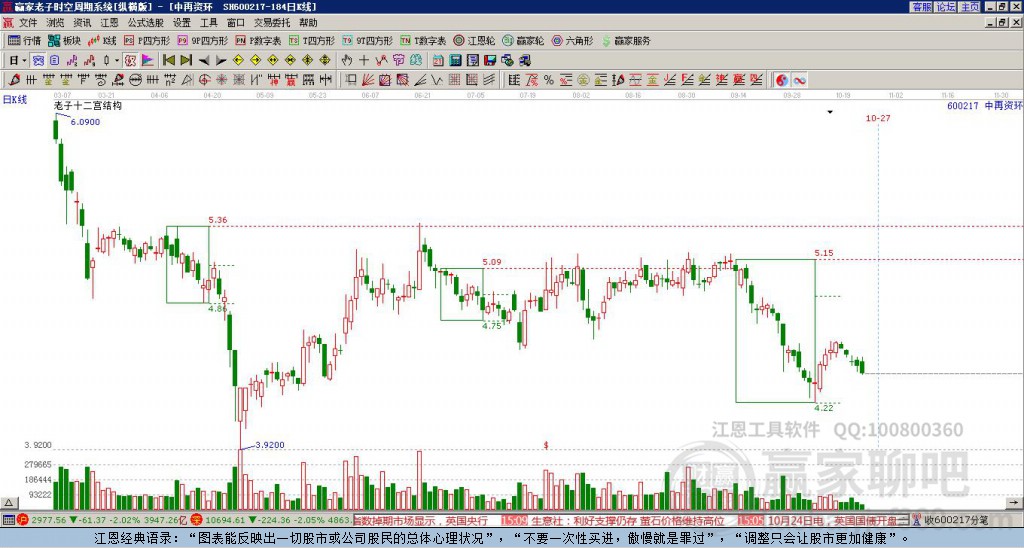Click the red $ marker on chart
The height and width of the screenshot is (548, 1024).
546,445
